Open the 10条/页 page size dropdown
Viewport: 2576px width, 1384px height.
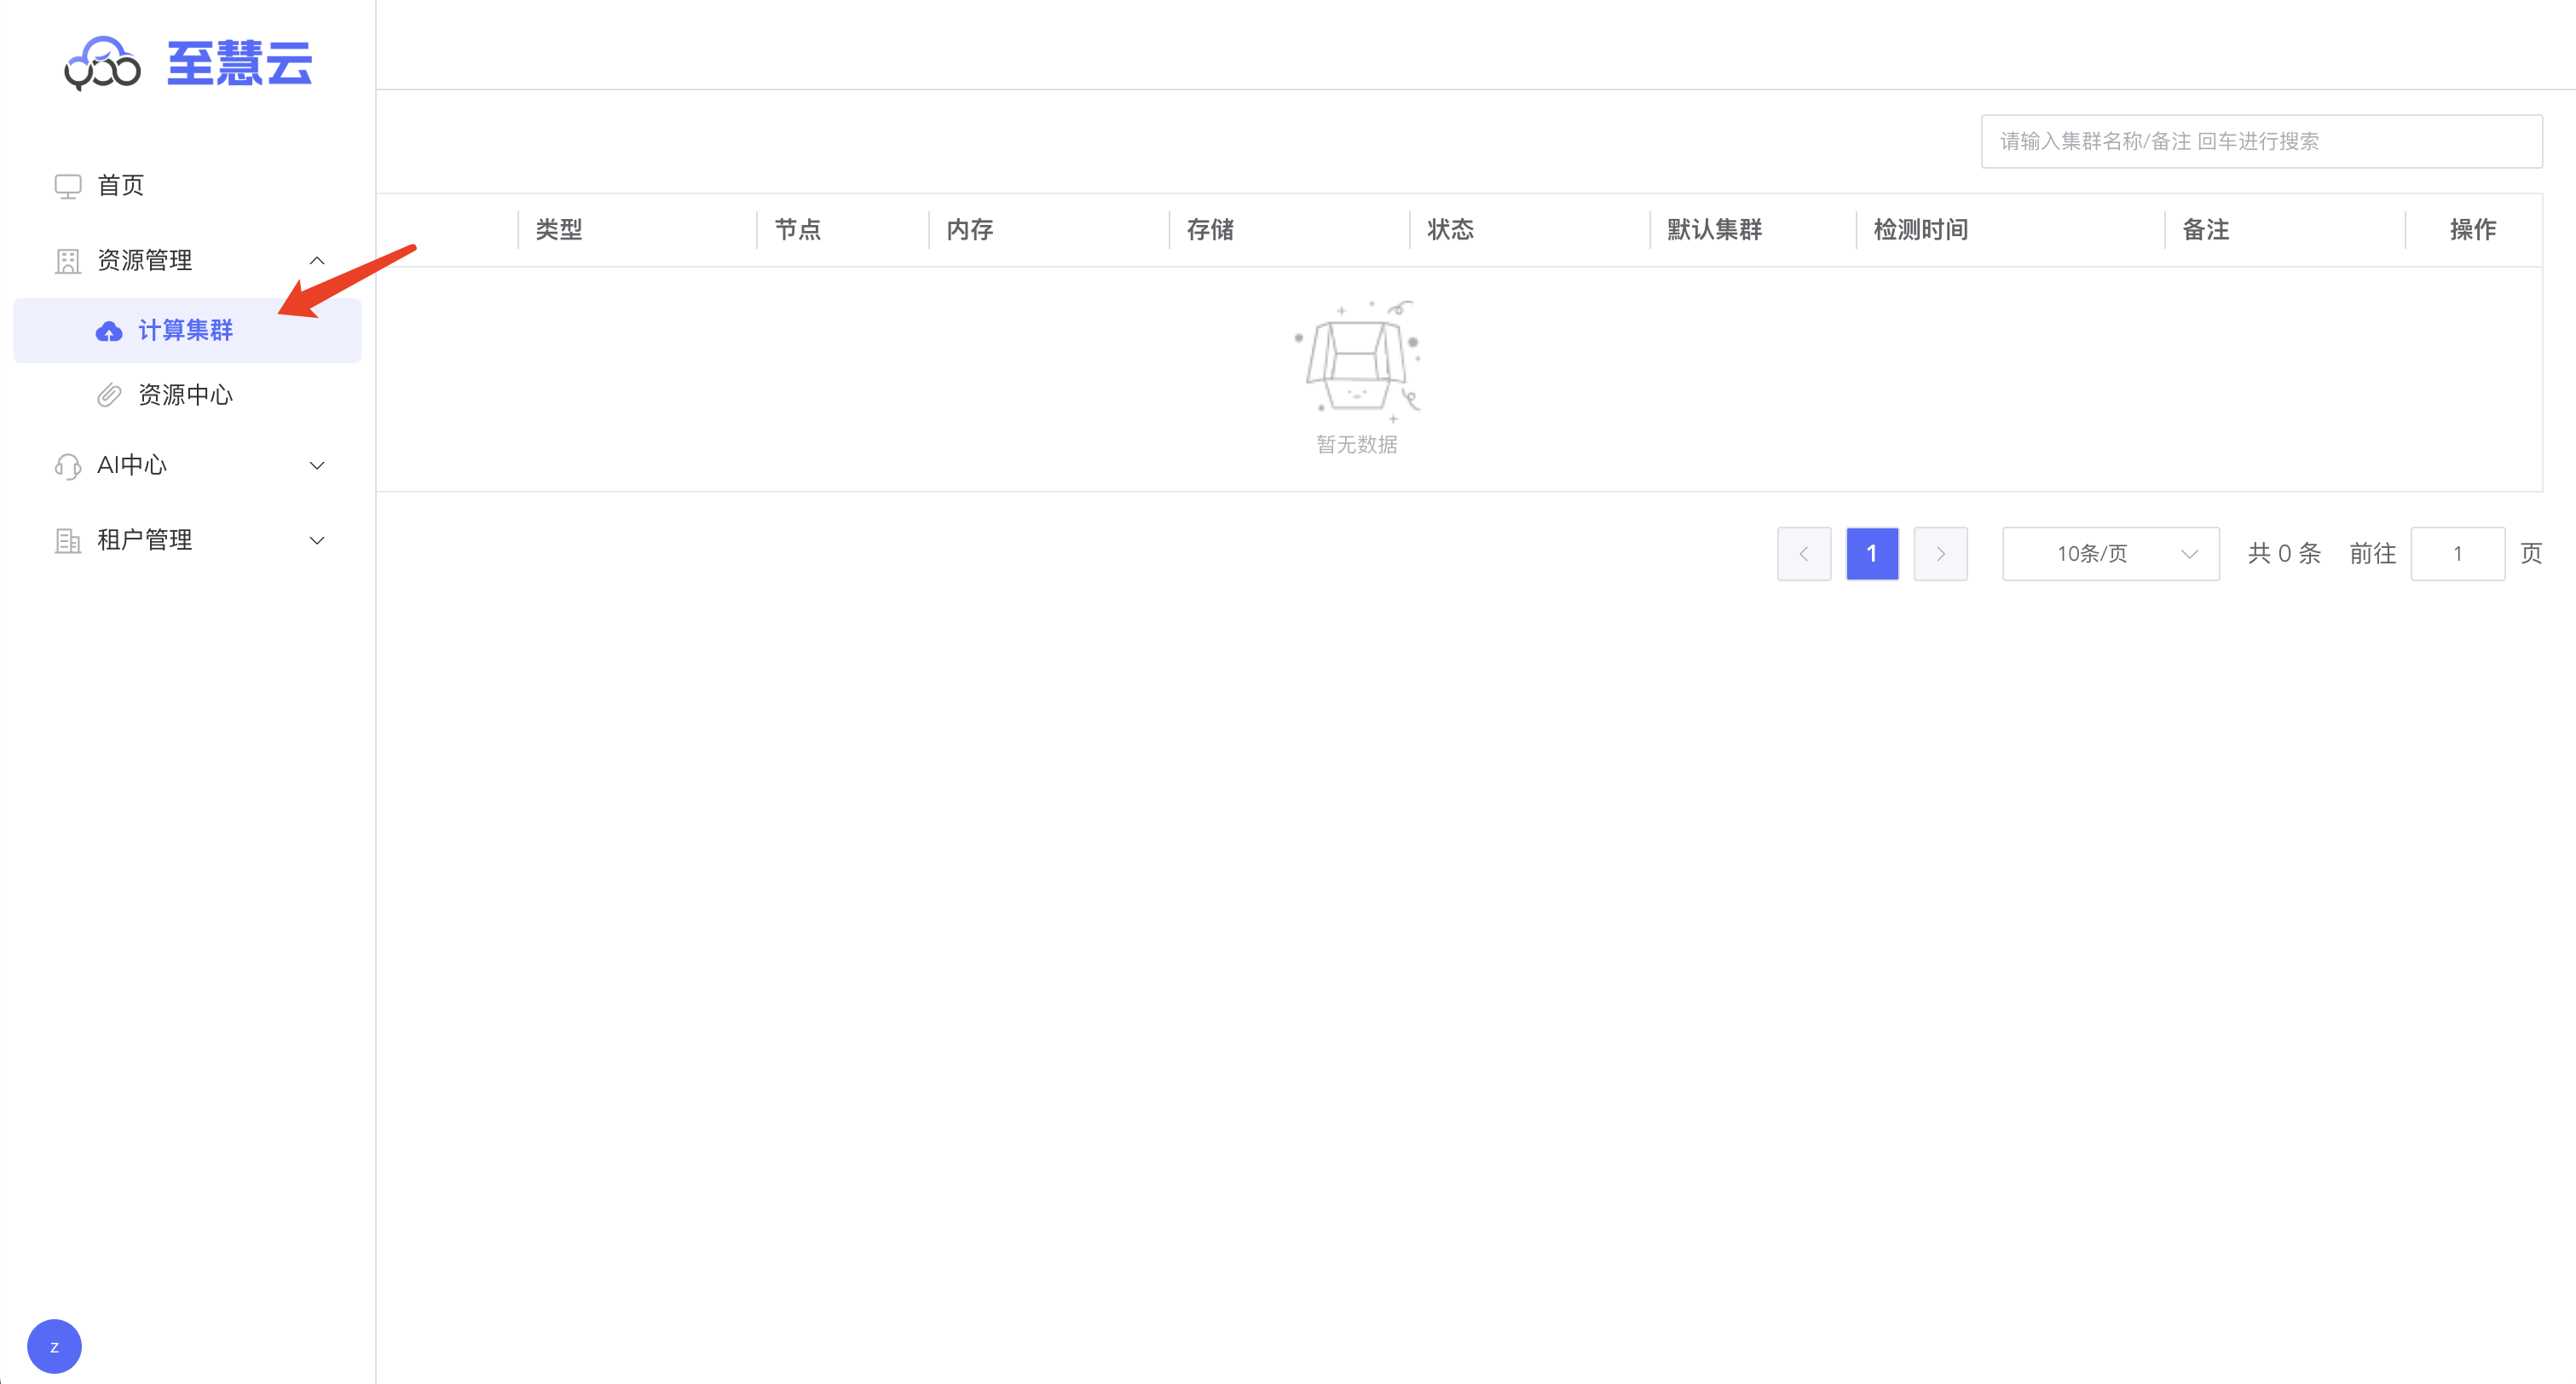click(2110, 554)
